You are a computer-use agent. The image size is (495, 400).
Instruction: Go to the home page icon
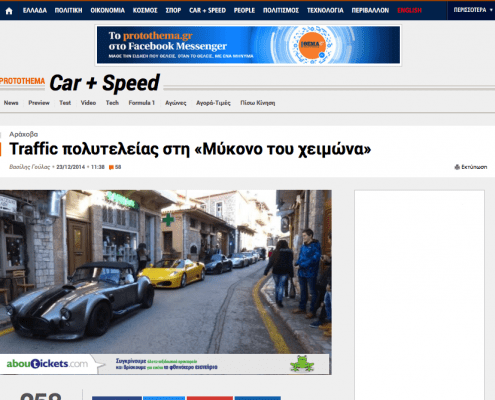tap(9, 11)
